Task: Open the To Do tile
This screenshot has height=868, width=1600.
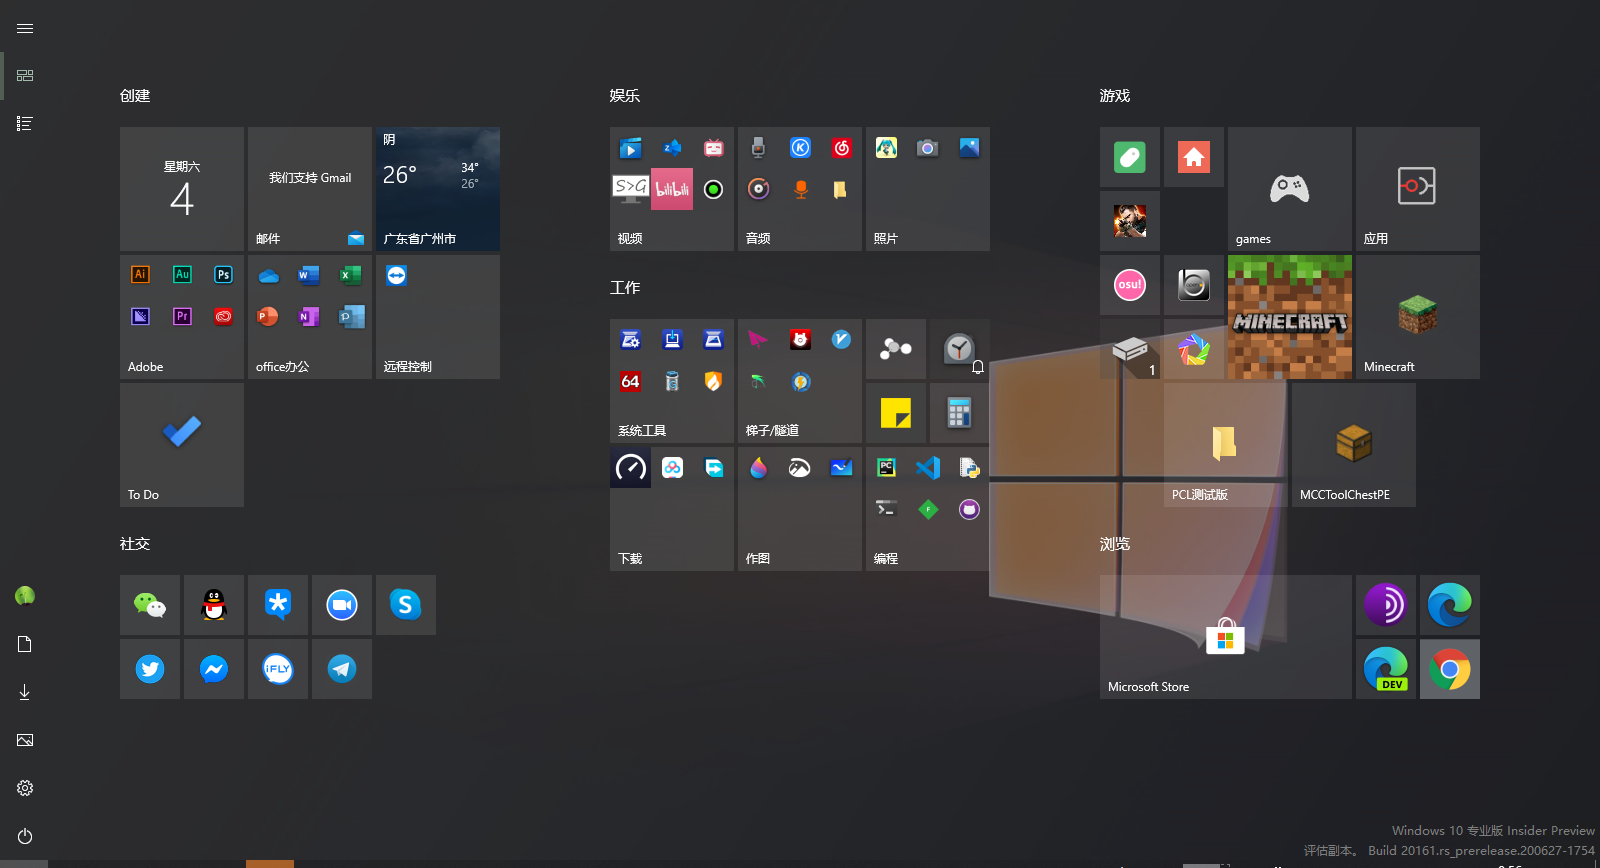Action: pos(182,445)
